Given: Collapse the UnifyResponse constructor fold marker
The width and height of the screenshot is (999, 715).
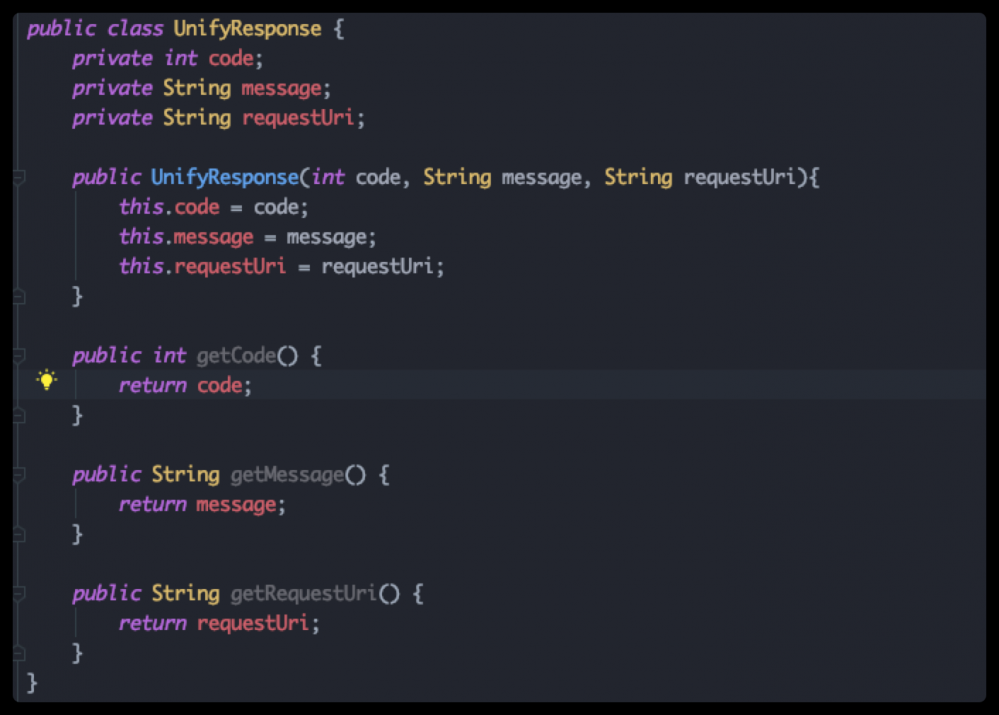Looking at the screenshot, I should coord(18,178).
